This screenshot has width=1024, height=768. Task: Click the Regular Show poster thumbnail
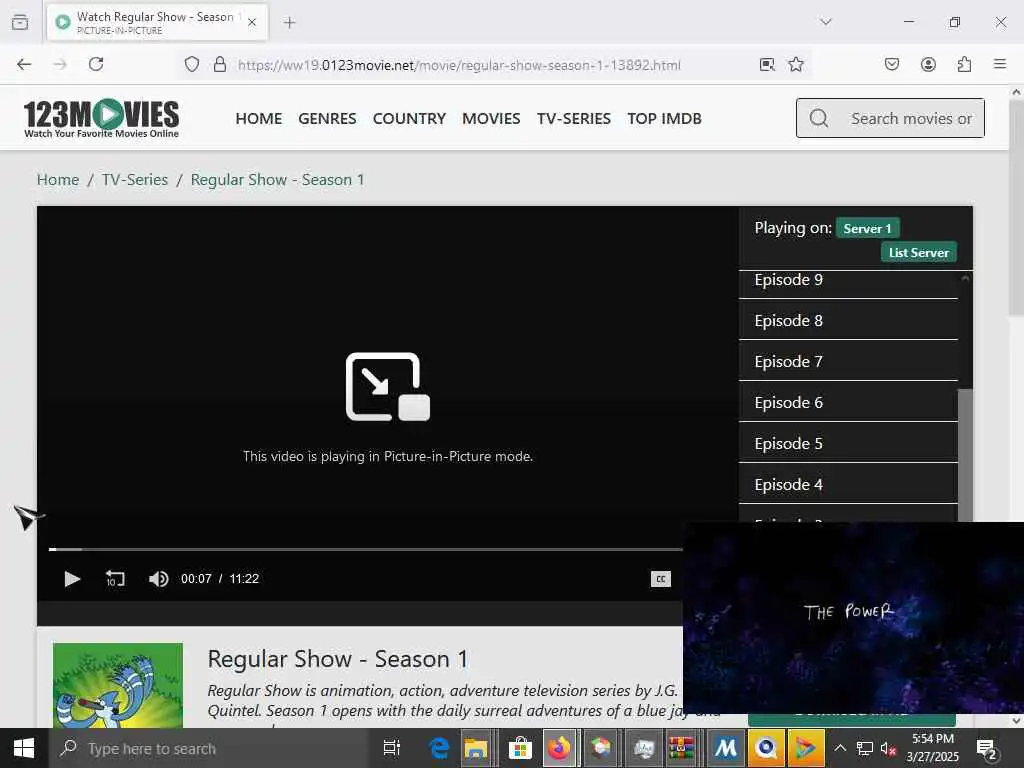[118, 685]
